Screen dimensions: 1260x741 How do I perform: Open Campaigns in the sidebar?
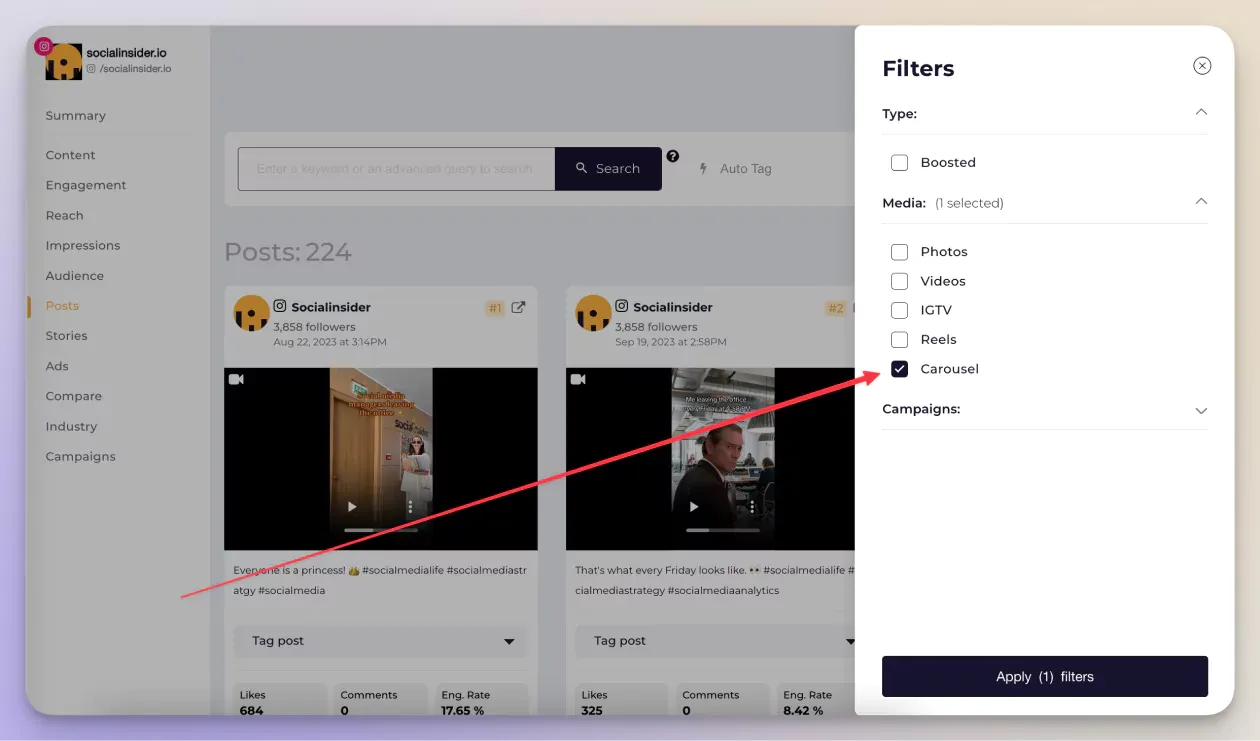[80, 456]
